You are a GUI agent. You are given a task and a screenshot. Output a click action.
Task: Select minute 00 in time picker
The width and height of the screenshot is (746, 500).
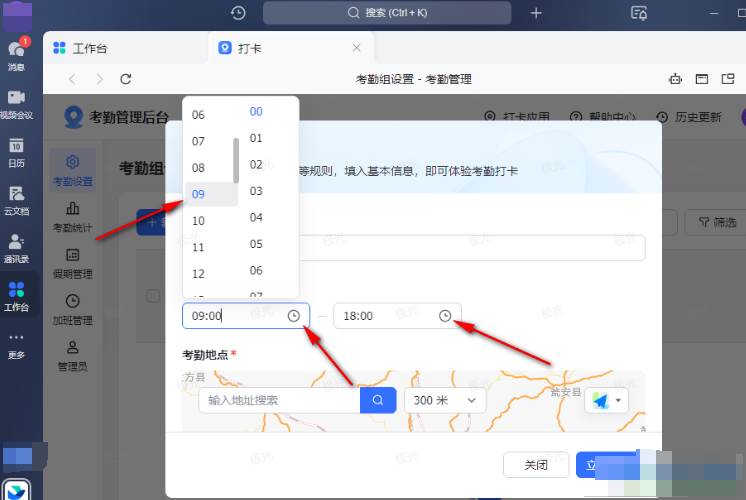(x=256, y=111)
